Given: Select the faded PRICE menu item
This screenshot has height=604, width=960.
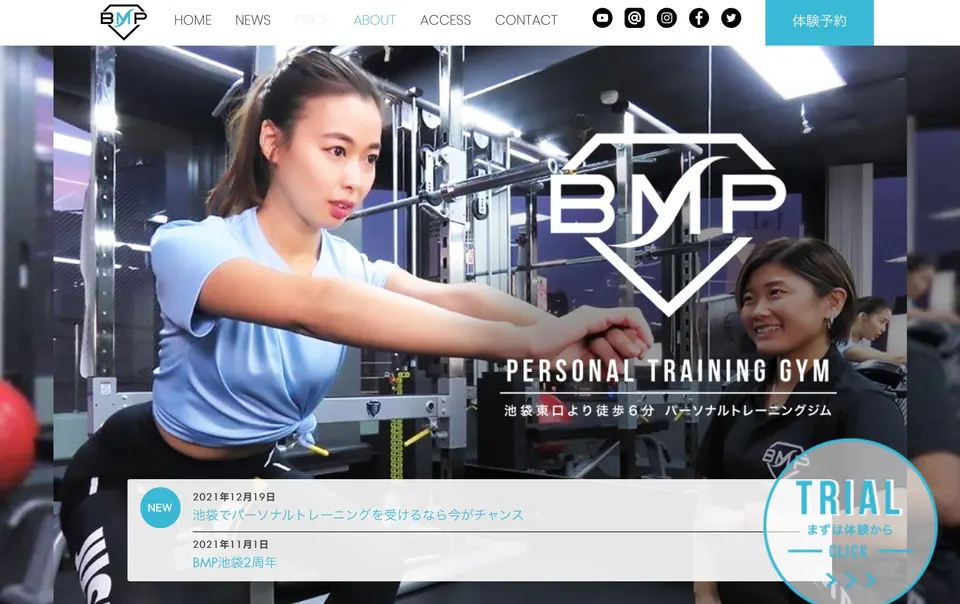Looking at the screenshot, I should pos(312,20).
